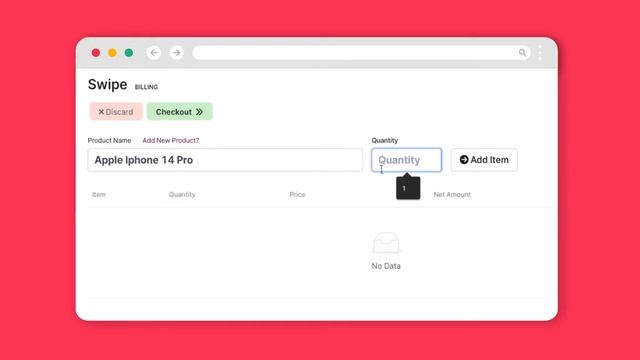Viewport: 640px width, 360px height.
Task: Open the browser three-dot menu
Action: pyautogui.click(x=540, y=53)
